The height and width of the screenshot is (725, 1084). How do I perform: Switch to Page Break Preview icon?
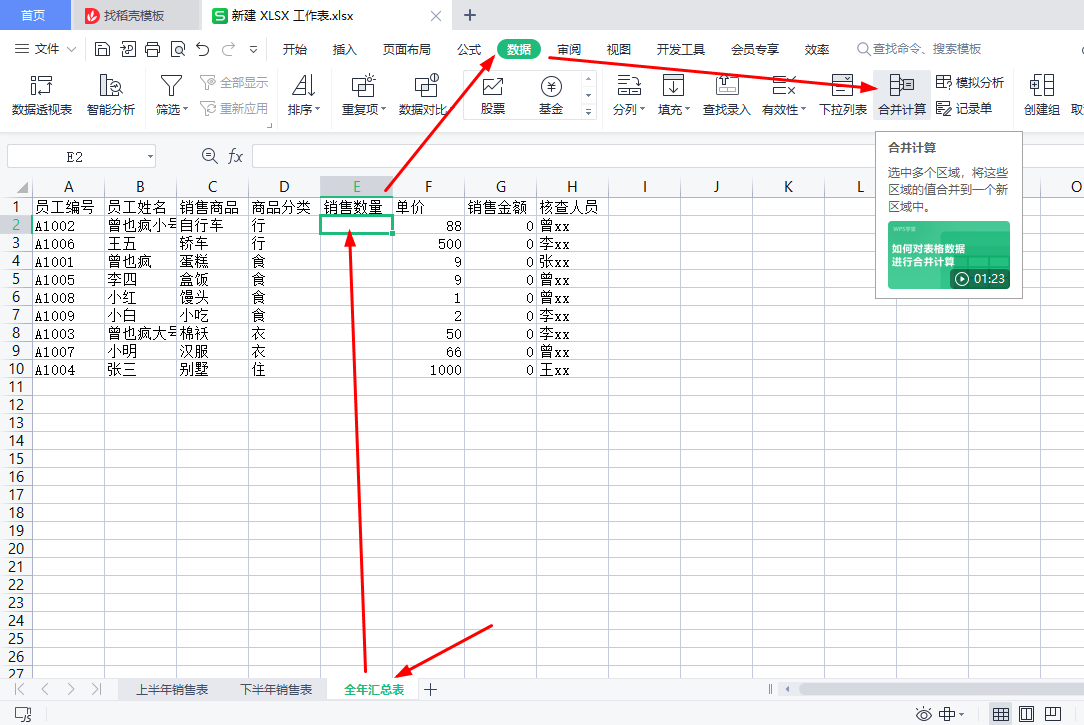(x=1053, y=714)
